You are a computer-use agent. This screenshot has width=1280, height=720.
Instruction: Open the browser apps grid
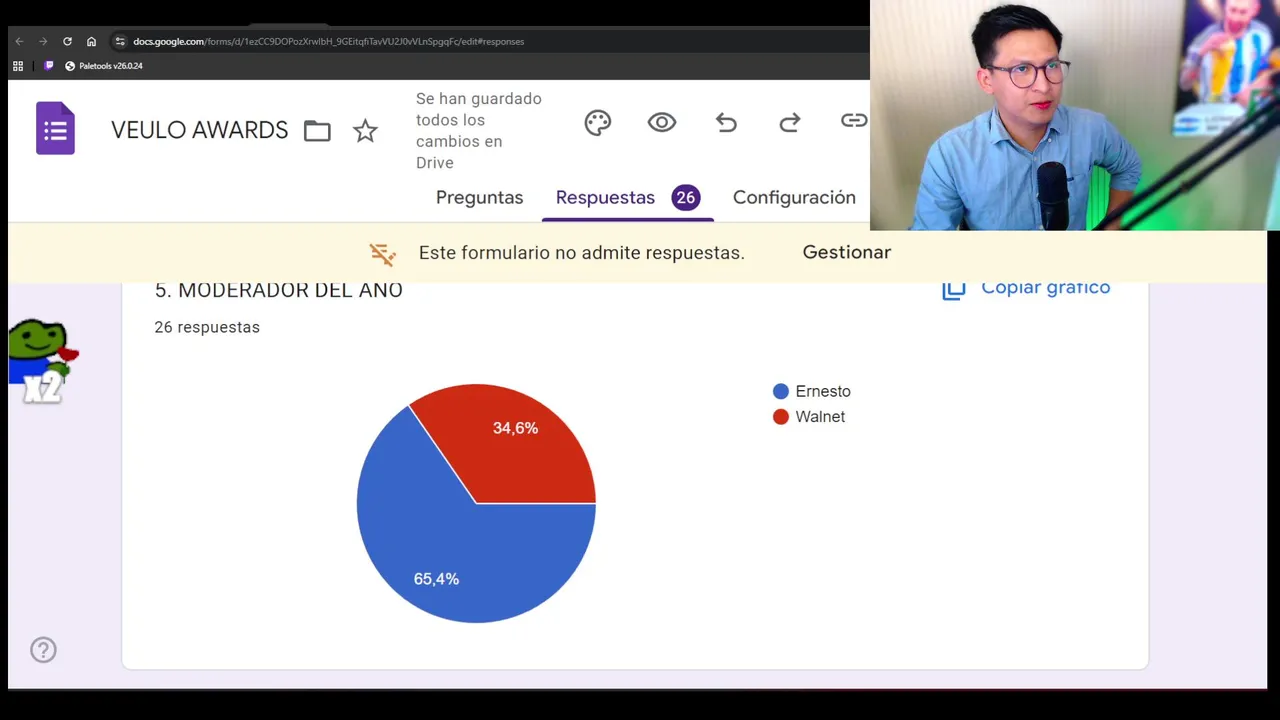coord(18,66)
